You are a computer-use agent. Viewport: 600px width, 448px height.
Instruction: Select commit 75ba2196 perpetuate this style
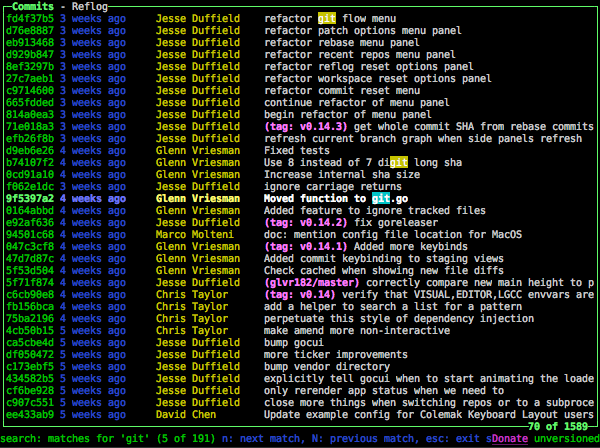(x=300, y=318)
